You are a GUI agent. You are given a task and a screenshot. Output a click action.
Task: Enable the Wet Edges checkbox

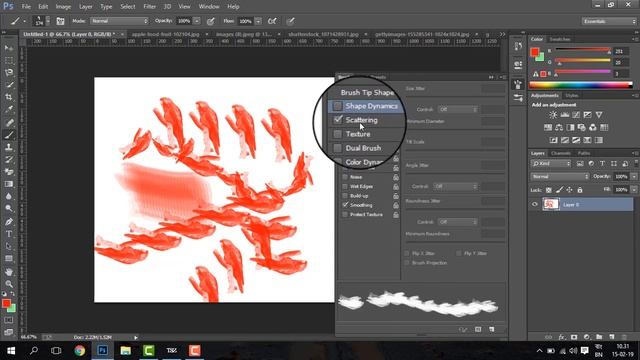coord(345,186)
